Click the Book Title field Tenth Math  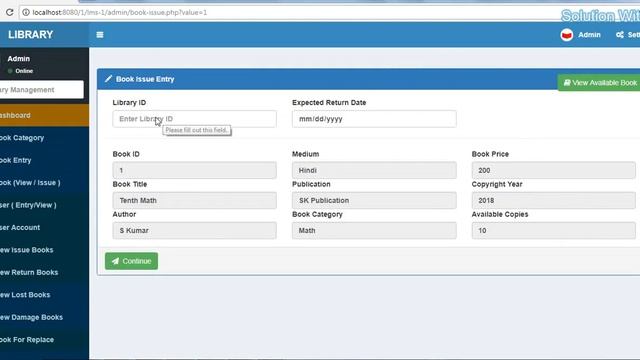(x=194, y=200)
